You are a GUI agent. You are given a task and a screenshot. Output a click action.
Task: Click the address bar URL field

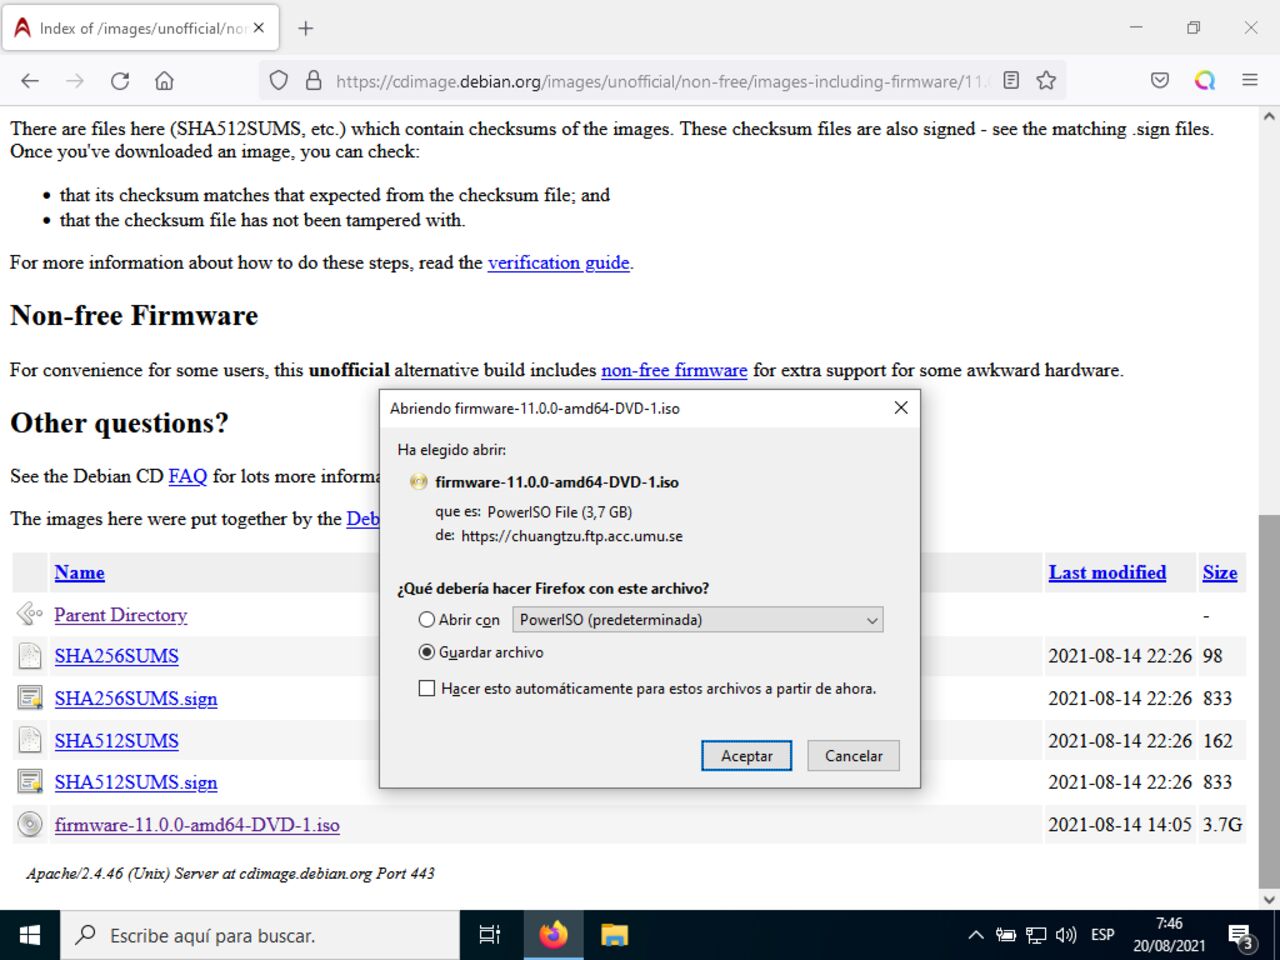tap(660, 81)
